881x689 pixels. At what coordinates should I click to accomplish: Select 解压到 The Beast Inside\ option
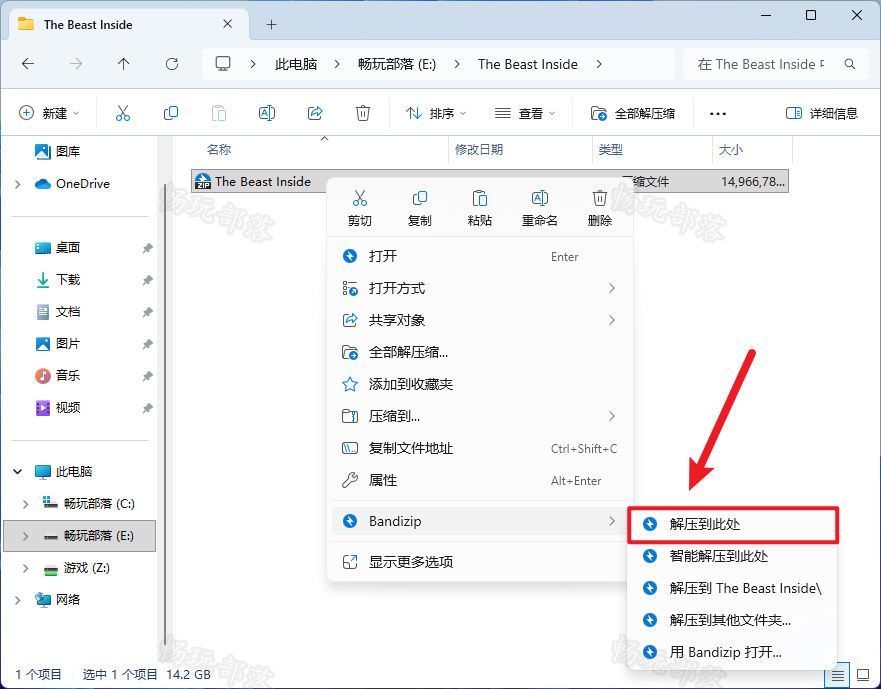coord(733,588)
